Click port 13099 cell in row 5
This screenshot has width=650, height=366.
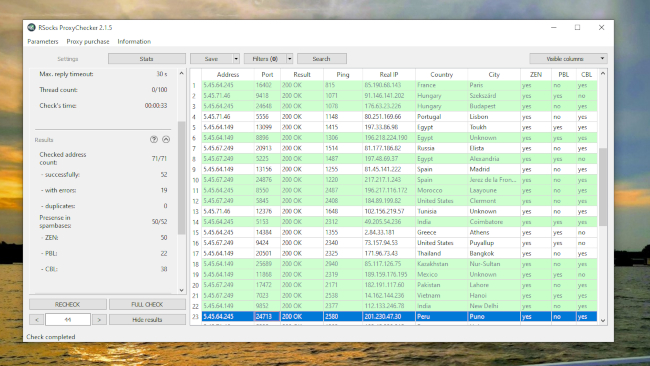(x=267, y=127)
